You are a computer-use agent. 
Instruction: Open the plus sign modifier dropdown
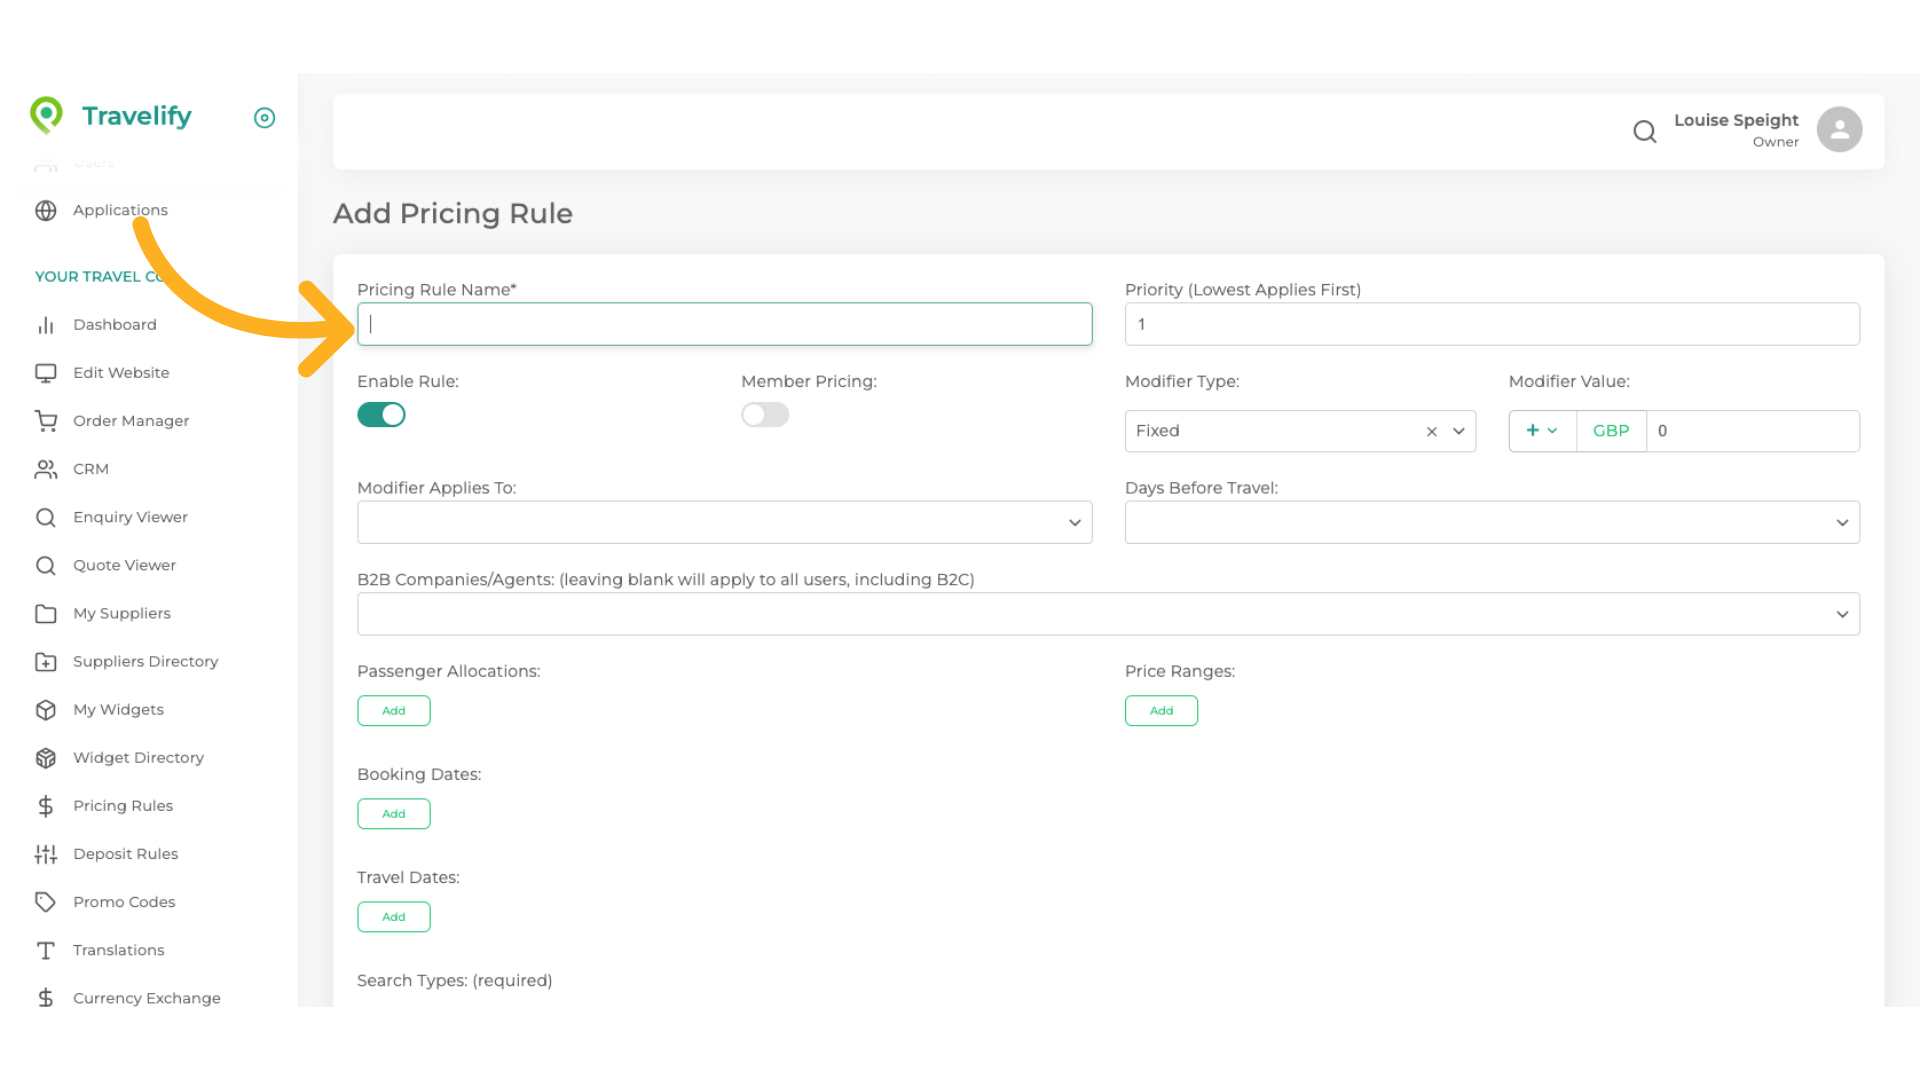(x=1541, y=431)
